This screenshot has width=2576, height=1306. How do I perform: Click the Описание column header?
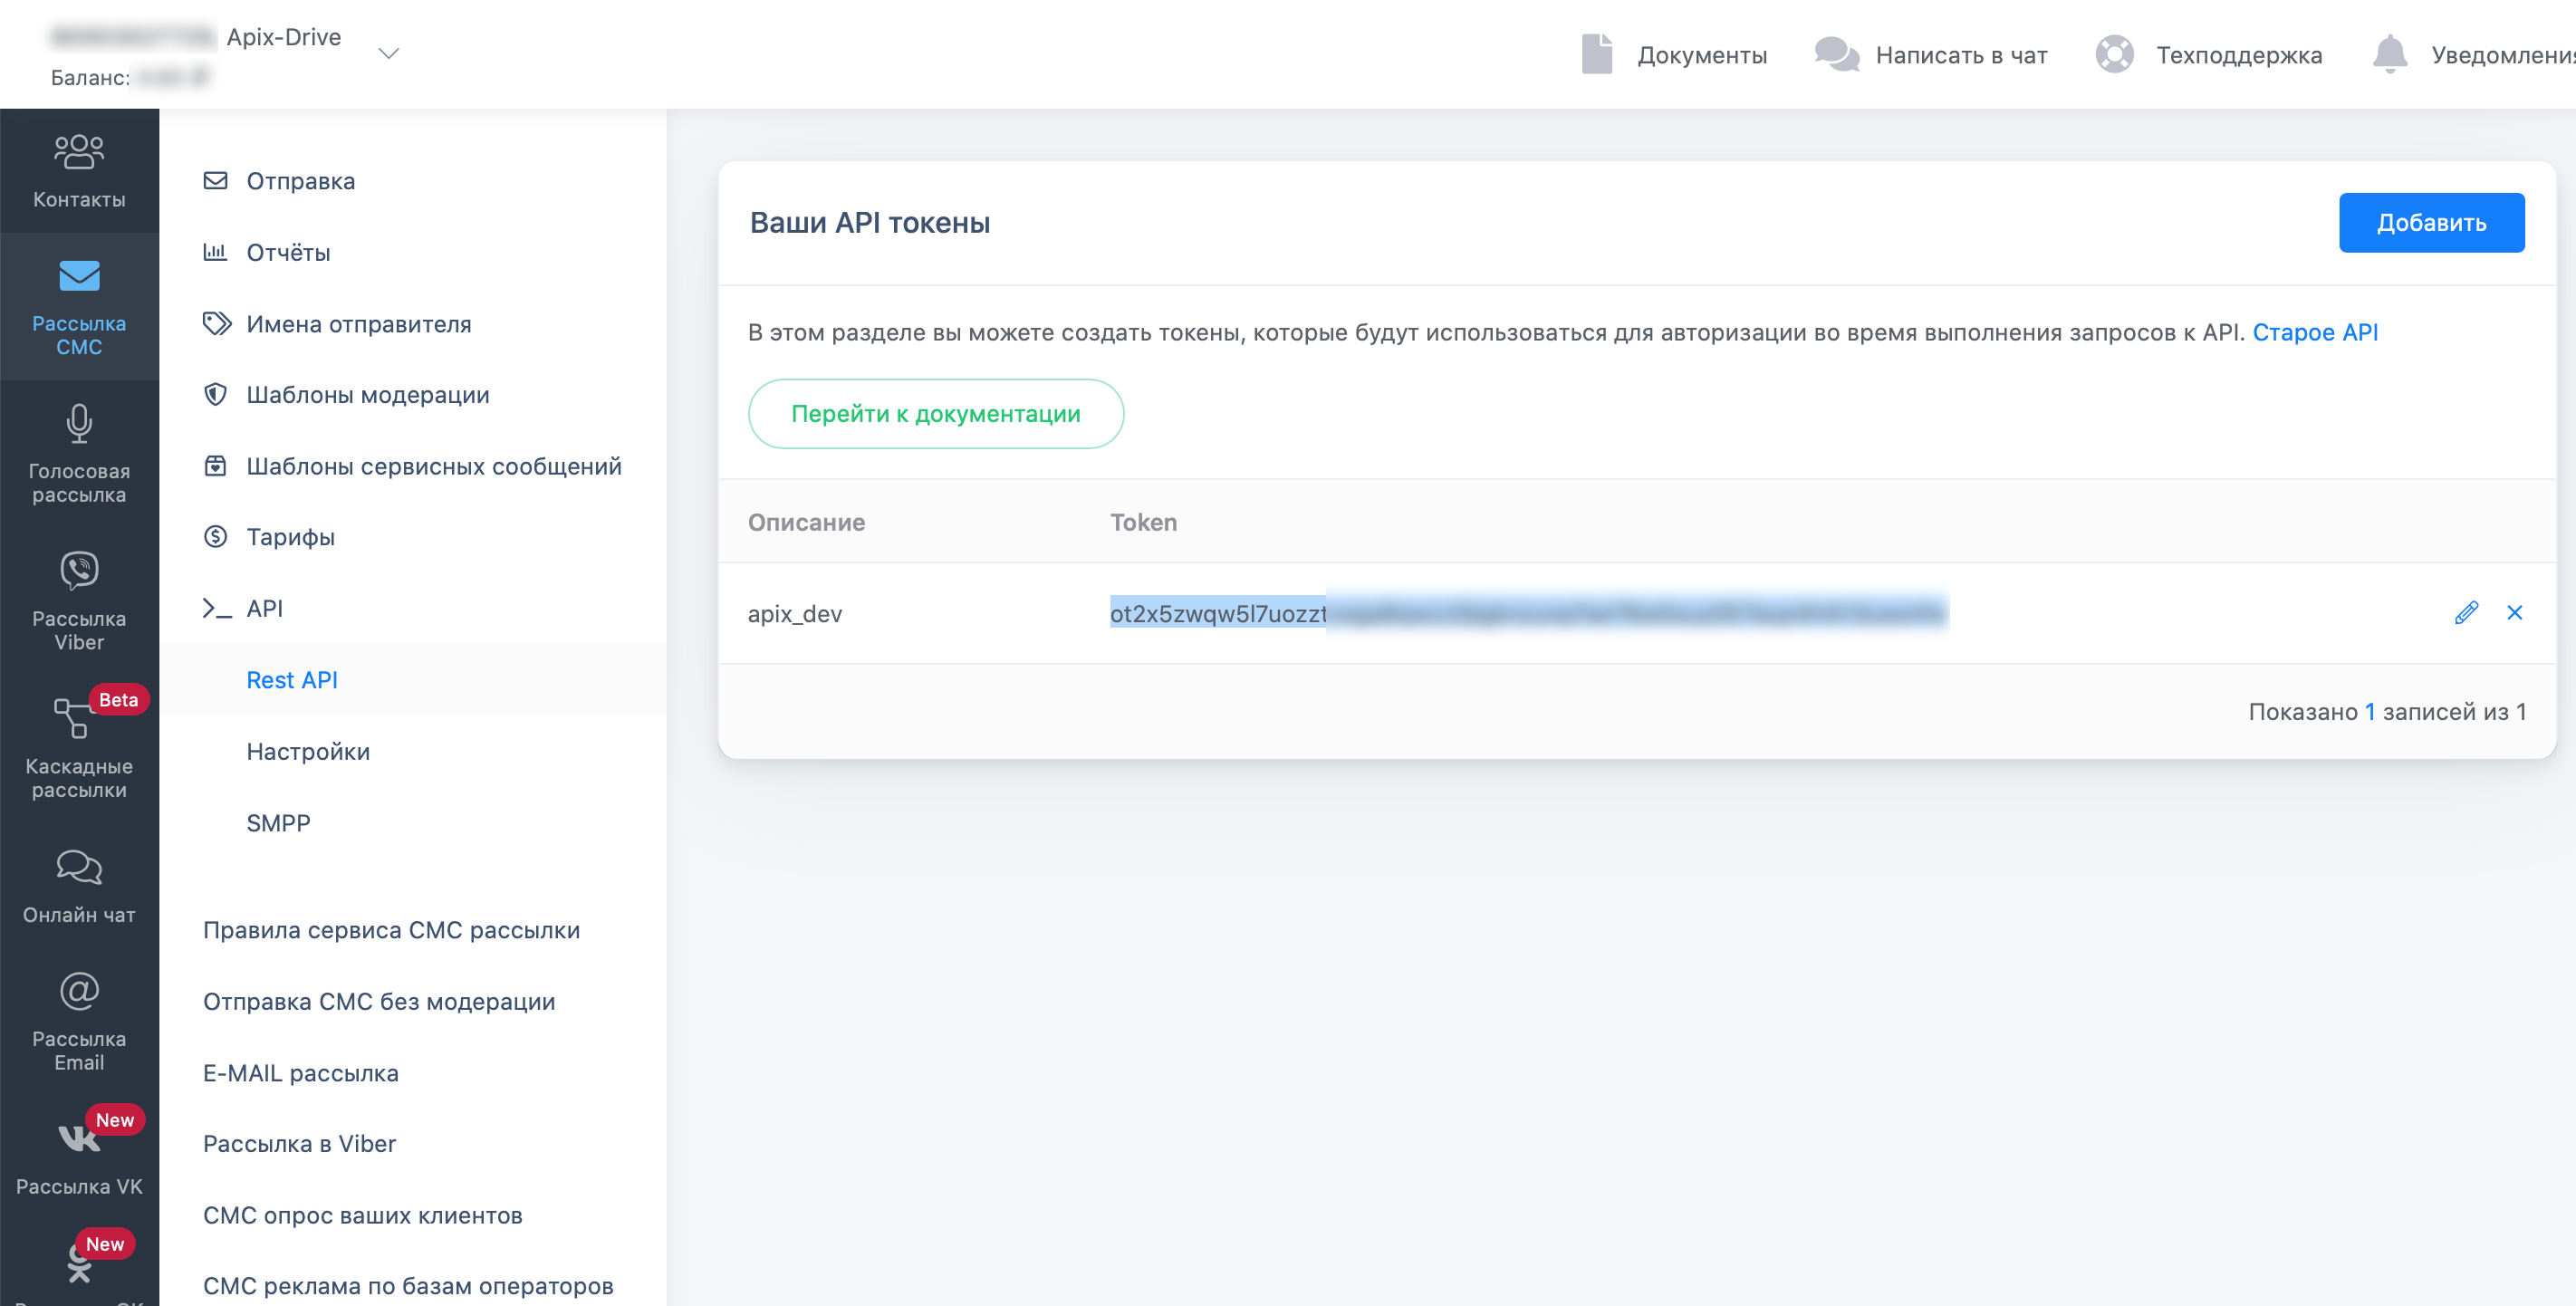point(806,522)
